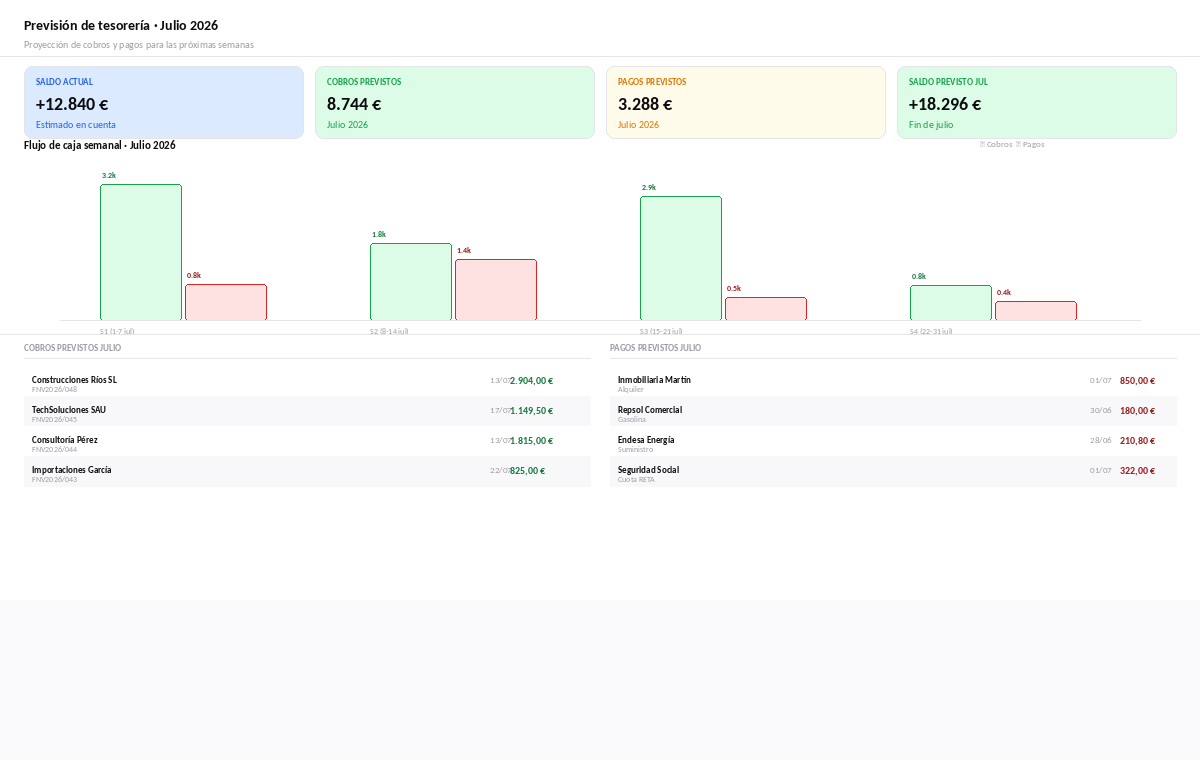The width and height of the screenshot is (1200, 760).
Task: Select the Saldo previsto Jul card
Action: [1037, 103]
